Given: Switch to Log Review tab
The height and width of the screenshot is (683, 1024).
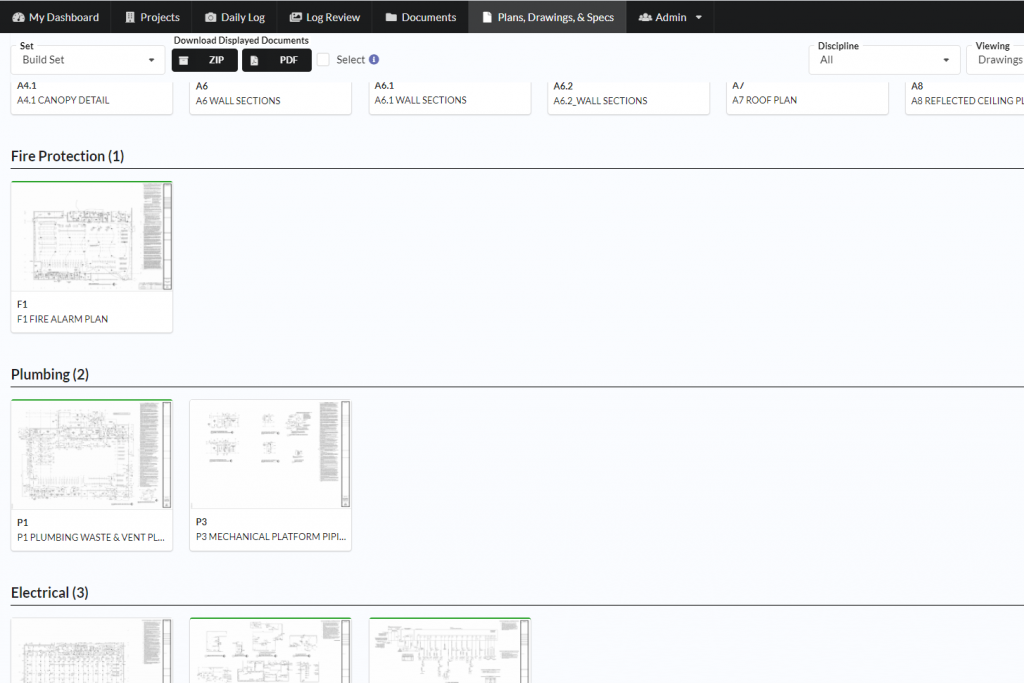Looking at the screenshot, I should (325, 17).
